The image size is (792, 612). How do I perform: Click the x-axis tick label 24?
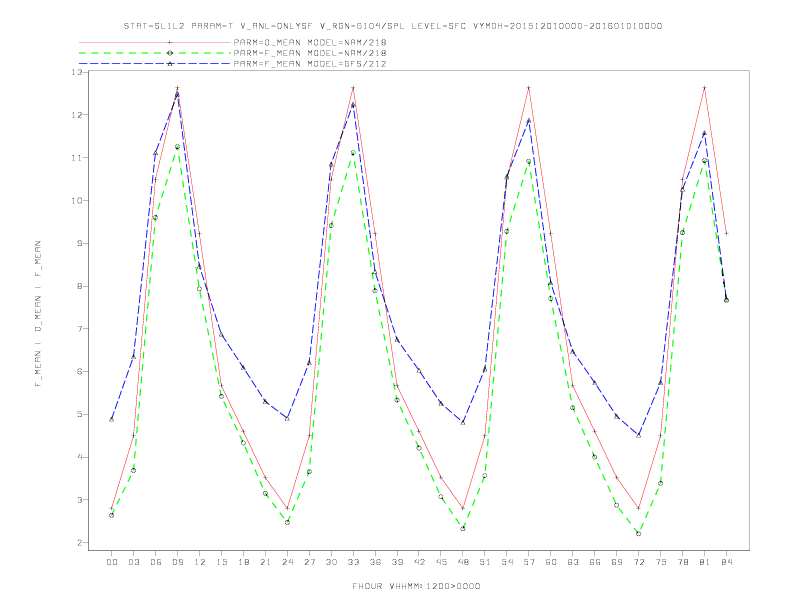coord(287,562)
